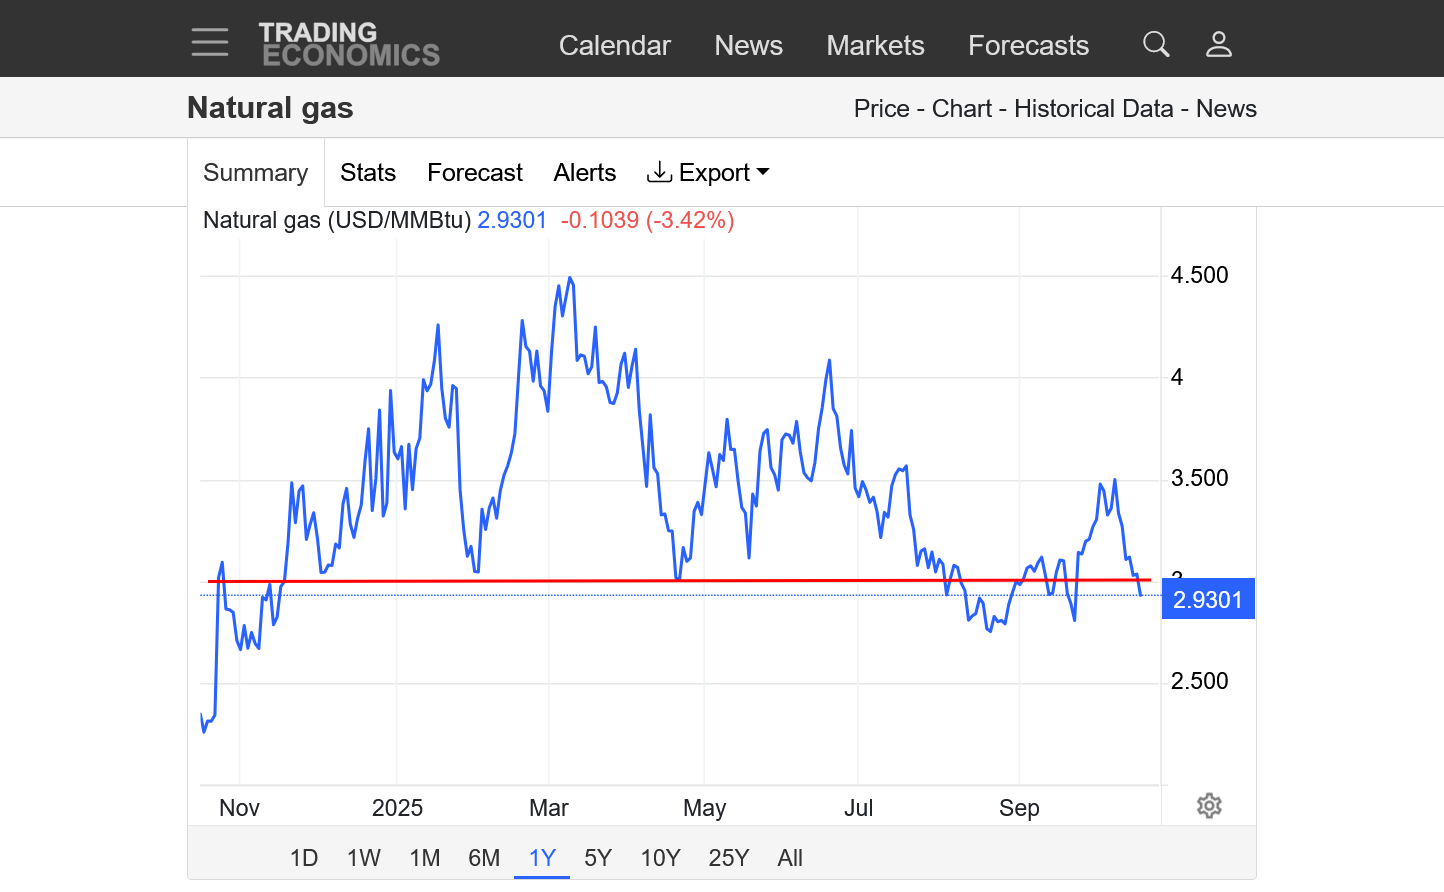Open the hamburger navigation menu
The image size is (1444, 892).
210,43
